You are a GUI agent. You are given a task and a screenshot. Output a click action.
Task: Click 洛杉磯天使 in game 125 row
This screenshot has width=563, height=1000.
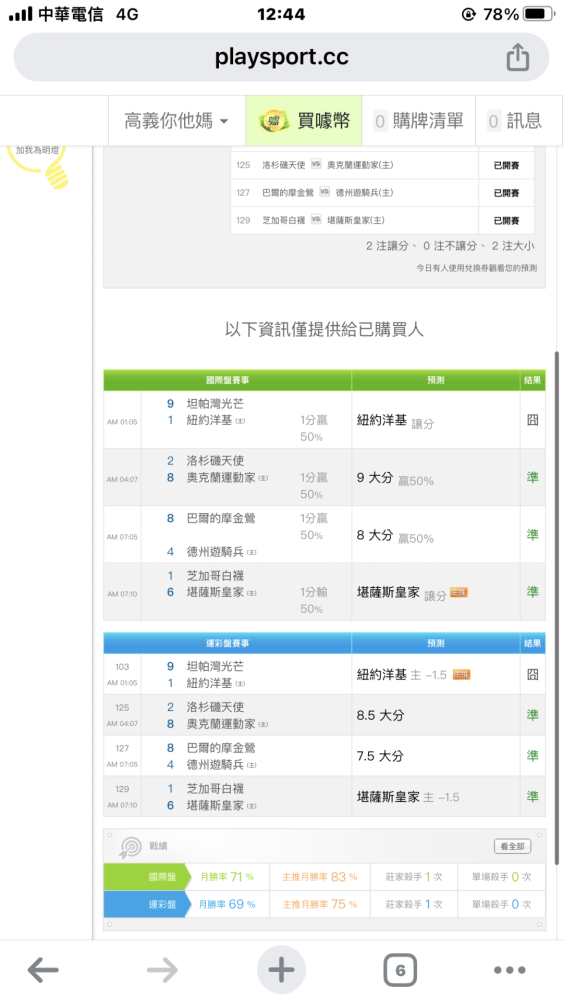(x=283, y=165)
